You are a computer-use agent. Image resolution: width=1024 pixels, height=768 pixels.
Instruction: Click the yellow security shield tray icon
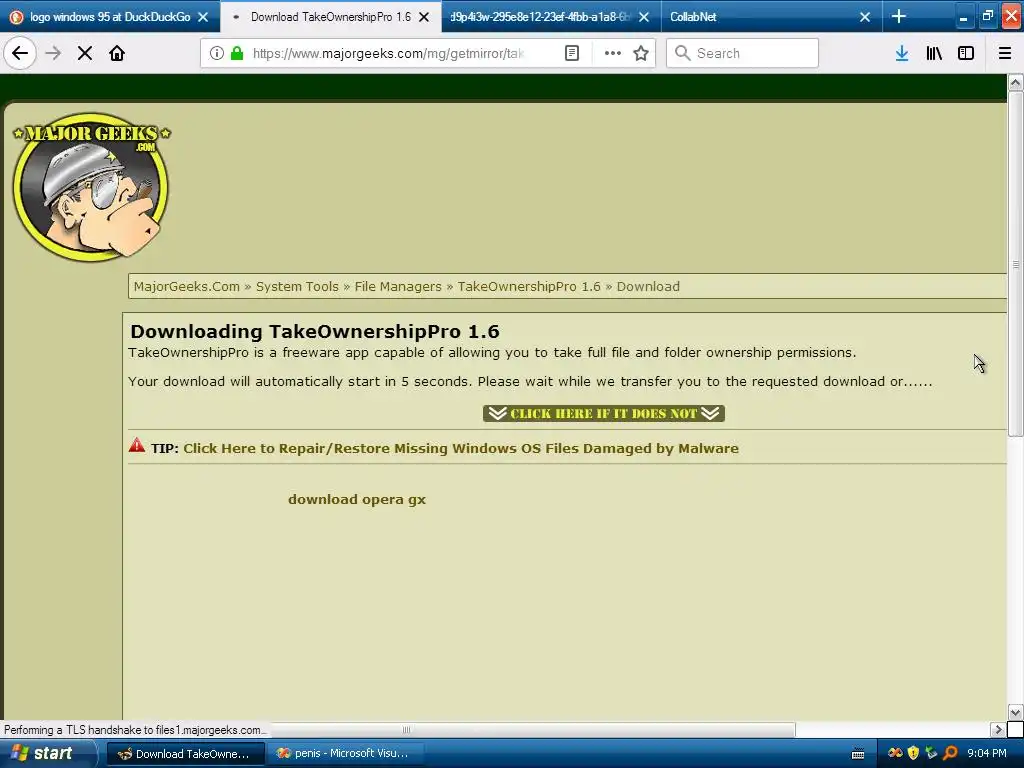913,753
